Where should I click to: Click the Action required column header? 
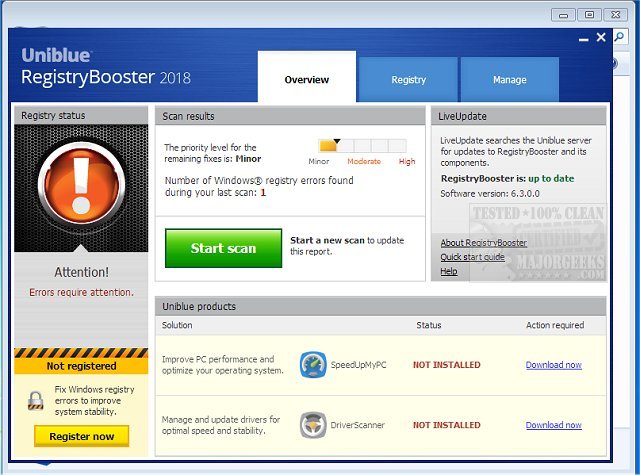555,325
